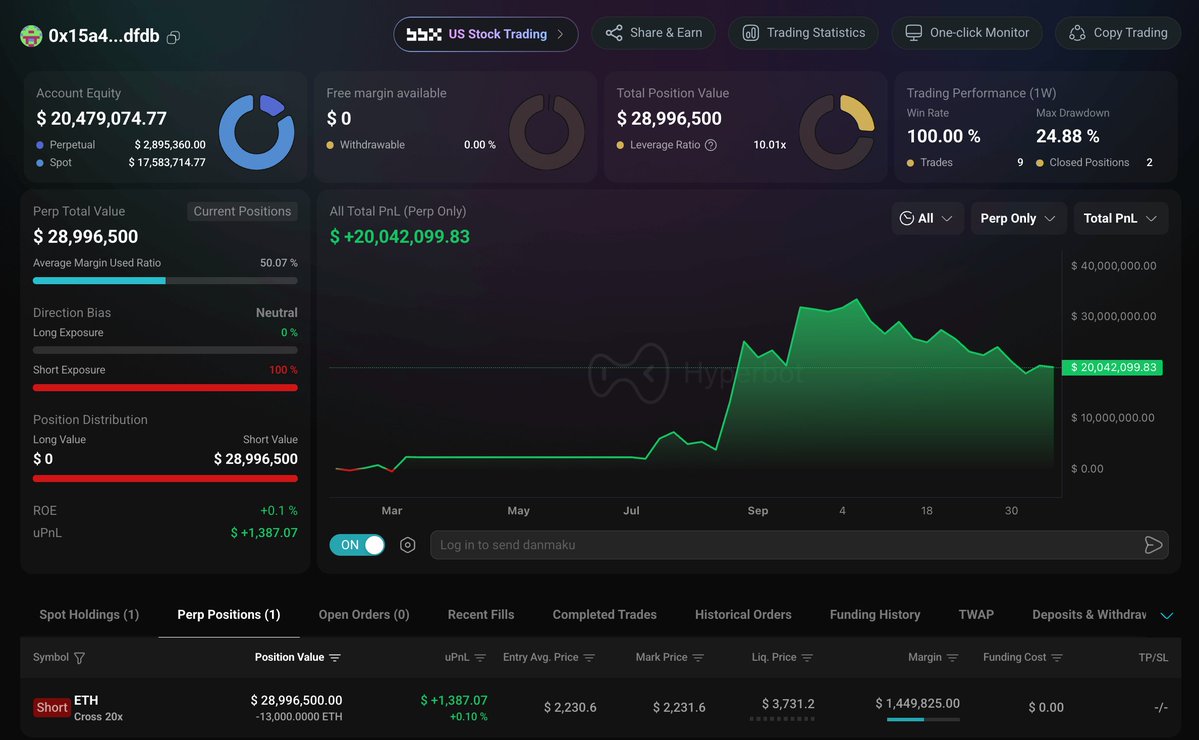Open the Total PnL dropdown
The image size is (1199, 740).
click(x=1120, y=219)
